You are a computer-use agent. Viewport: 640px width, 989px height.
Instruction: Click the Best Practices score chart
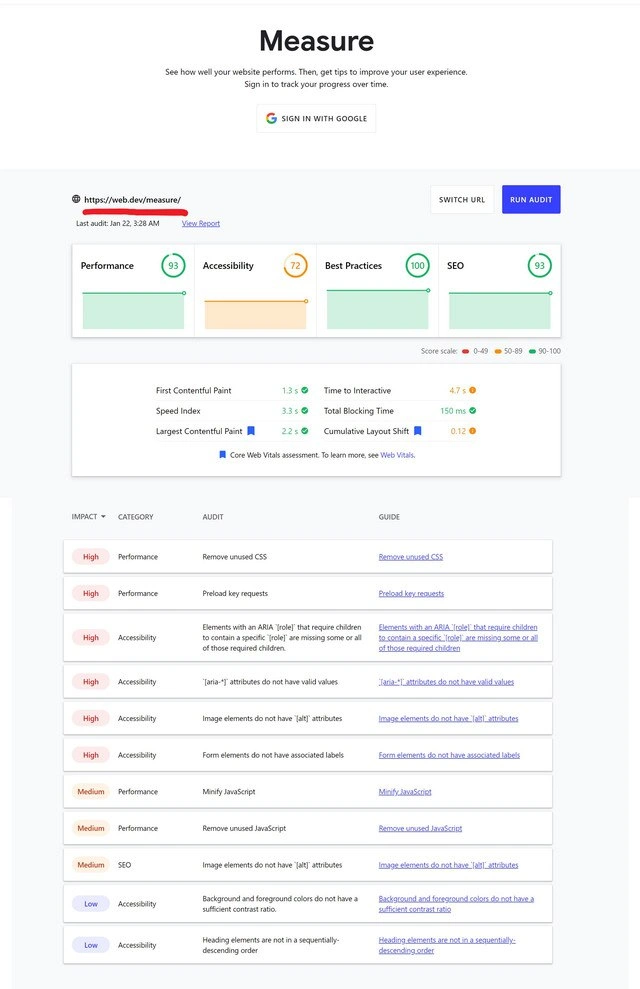pyautogui.click(x=378, y=309)
